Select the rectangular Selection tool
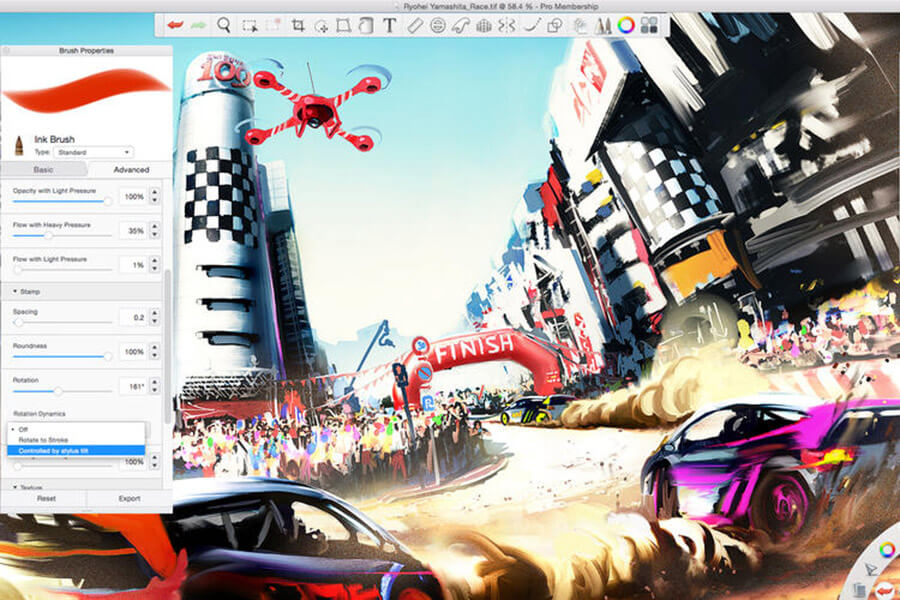Screen dimensions: 900x600 tap(250, 26)
